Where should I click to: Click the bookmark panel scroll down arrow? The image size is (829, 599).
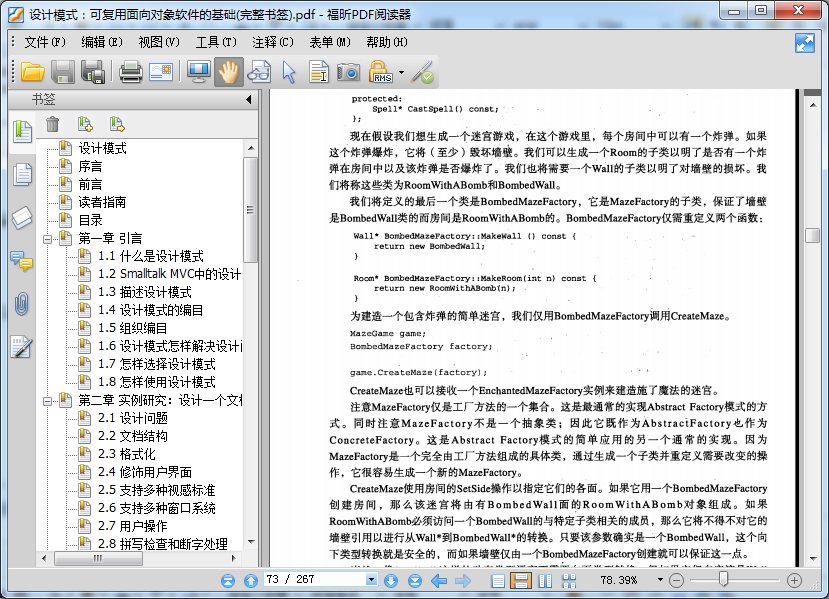251,542
